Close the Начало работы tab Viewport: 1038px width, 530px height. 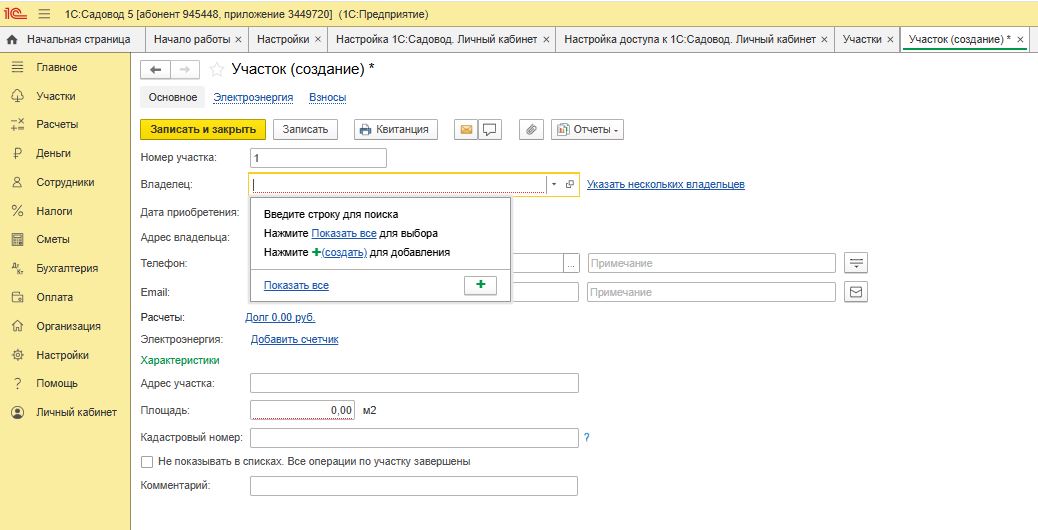(x=238, y=40)
